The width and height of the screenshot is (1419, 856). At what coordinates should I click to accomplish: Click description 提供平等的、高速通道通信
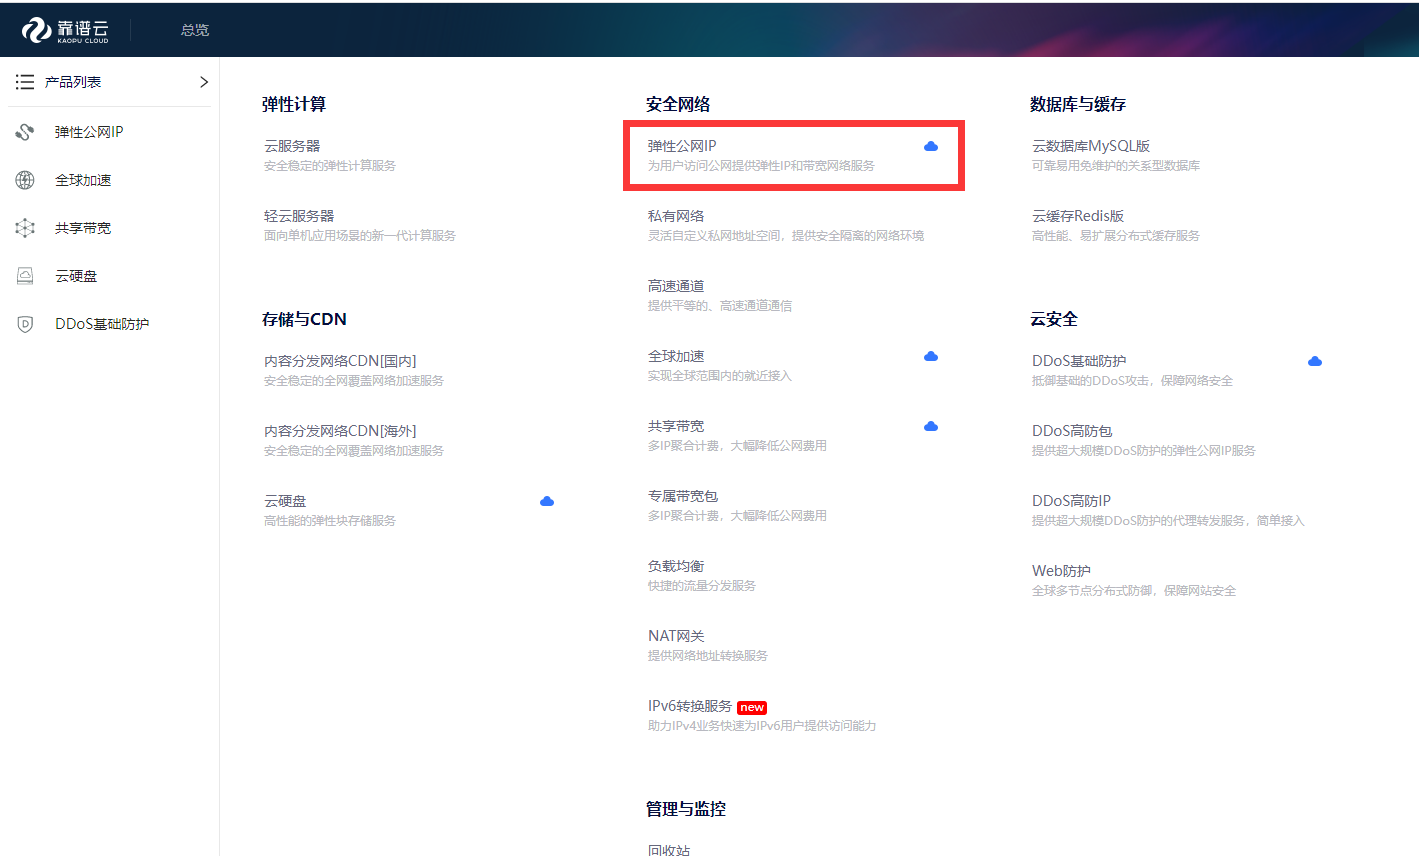coord(720,306)
